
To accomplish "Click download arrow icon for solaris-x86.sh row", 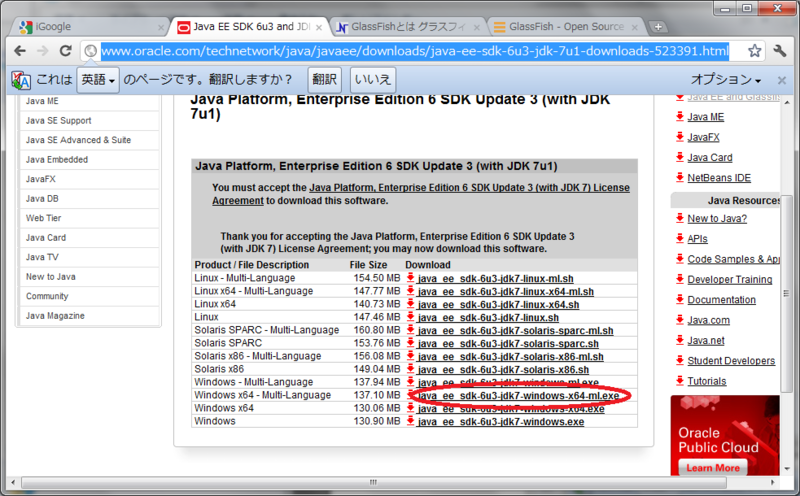I will tap(410, 369).
